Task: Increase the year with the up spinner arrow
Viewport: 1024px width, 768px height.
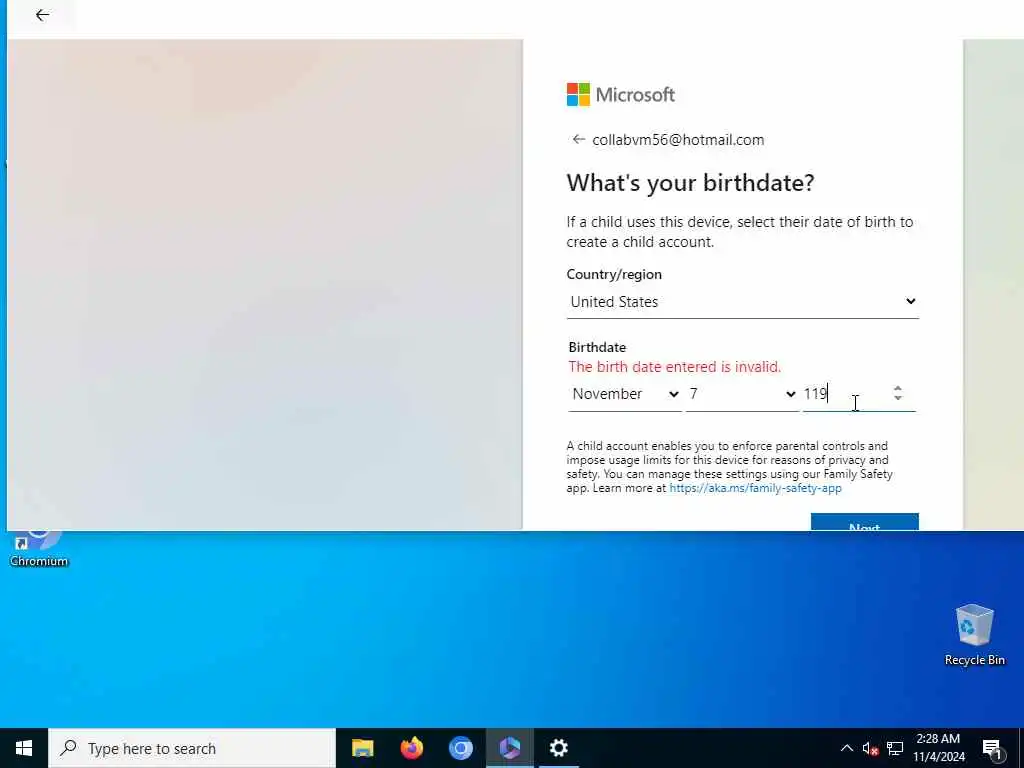Action: [x=898, y=388]
